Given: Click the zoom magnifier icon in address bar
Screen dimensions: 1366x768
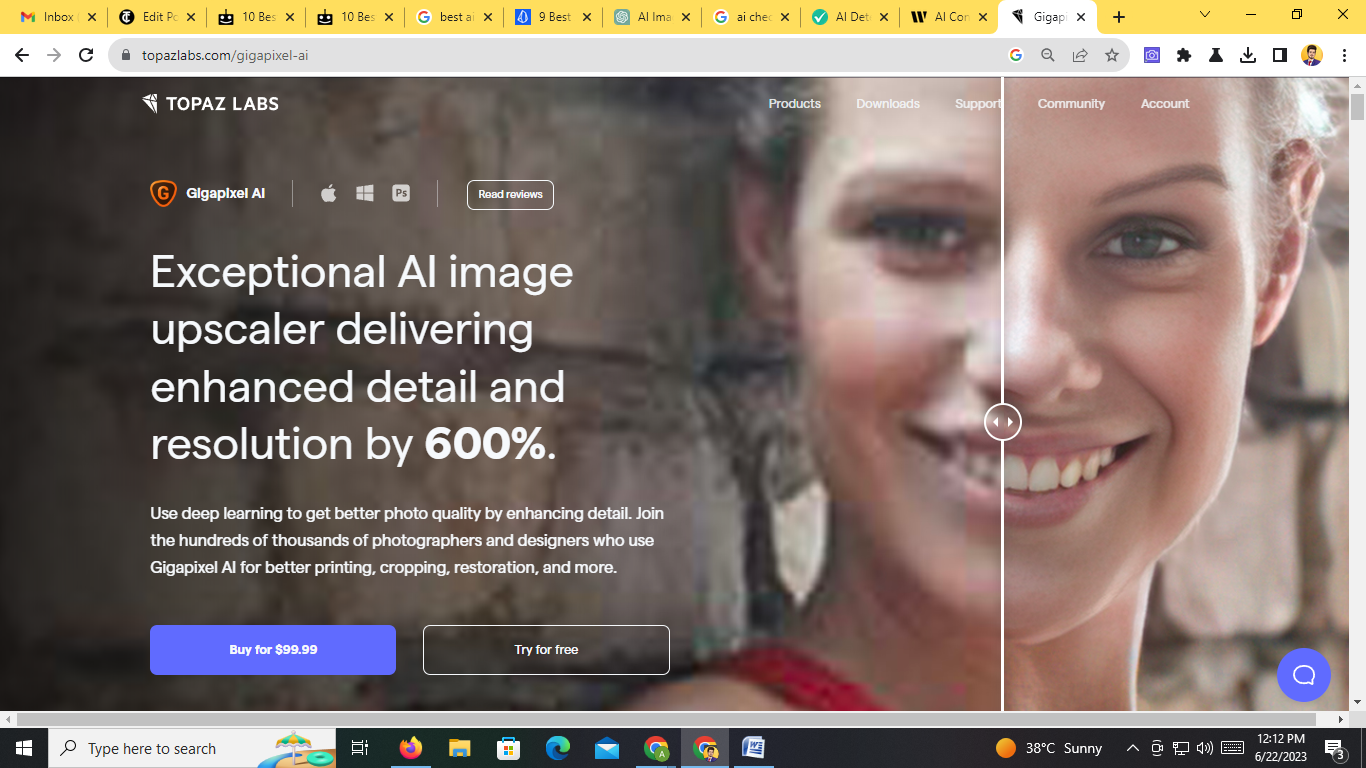Looking at the screenshot, I should pyautogui.click(x=1048, y=56).
